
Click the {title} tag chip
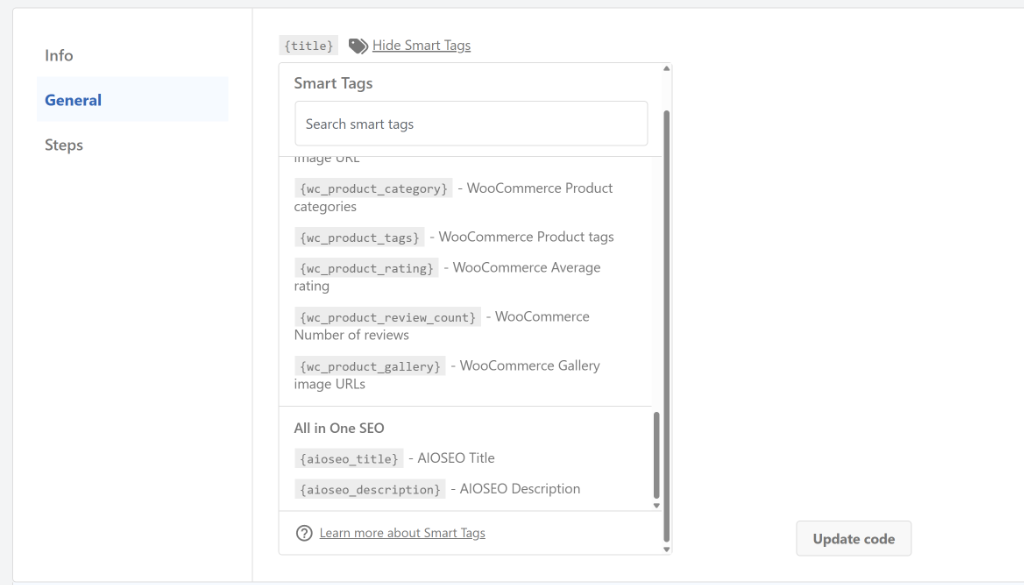[x=308, y=45]
